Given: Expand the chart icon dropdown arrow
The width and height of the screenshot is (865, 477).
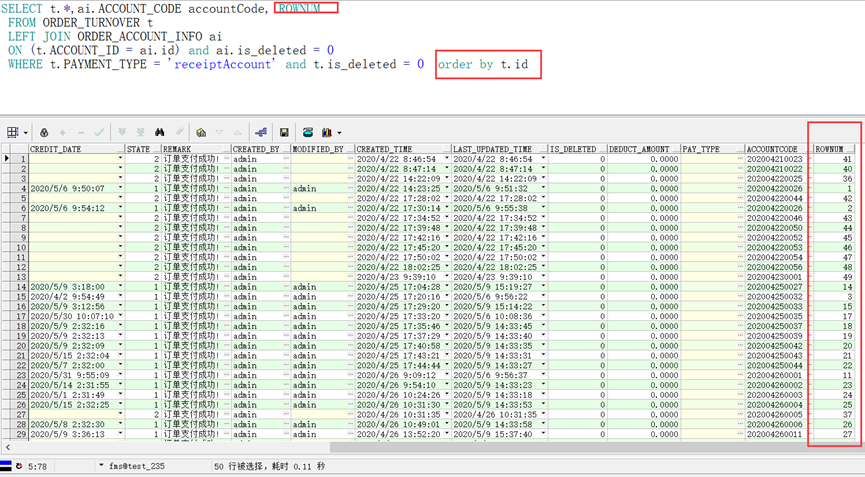Looking at the screenshot, I should pyautogui.click(x=339, y=133).
